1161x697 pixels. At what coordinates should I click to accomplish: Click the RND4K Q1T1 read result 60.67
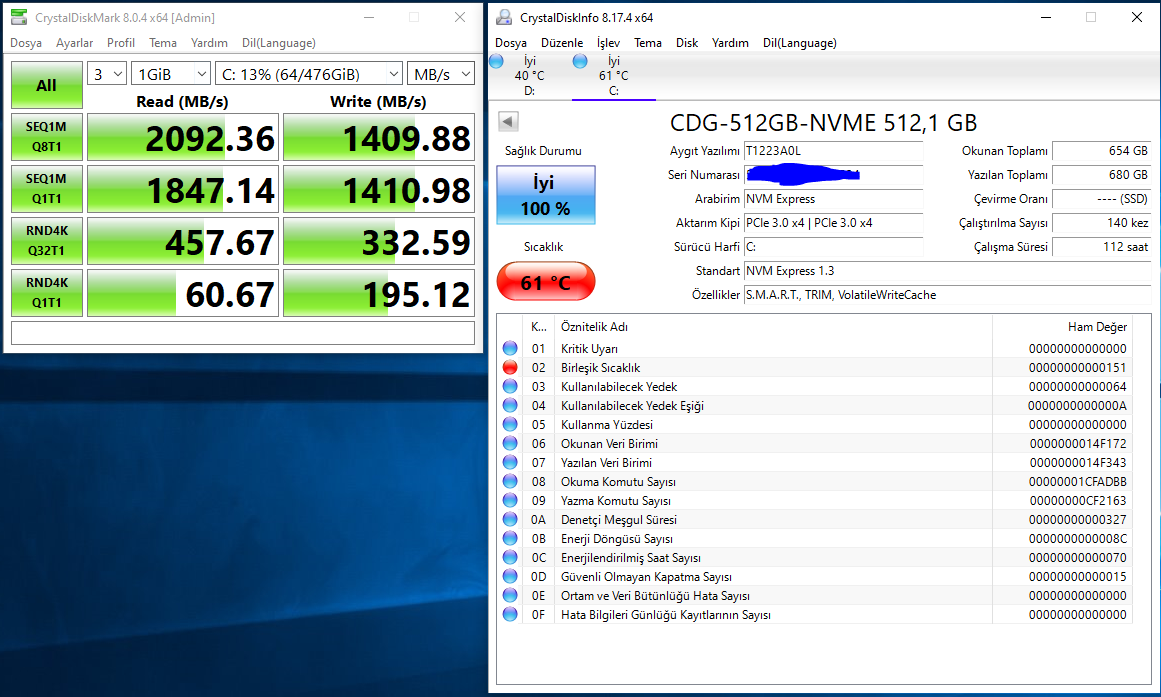click(183, 293)
